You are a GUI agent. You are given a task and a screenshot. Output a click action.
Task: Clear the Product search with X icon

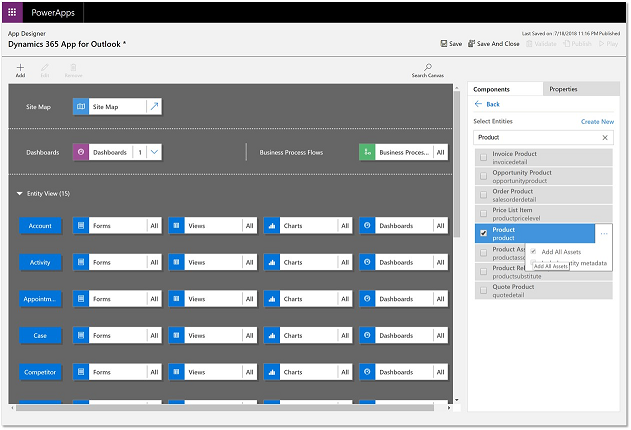click(x=605, y=138)
